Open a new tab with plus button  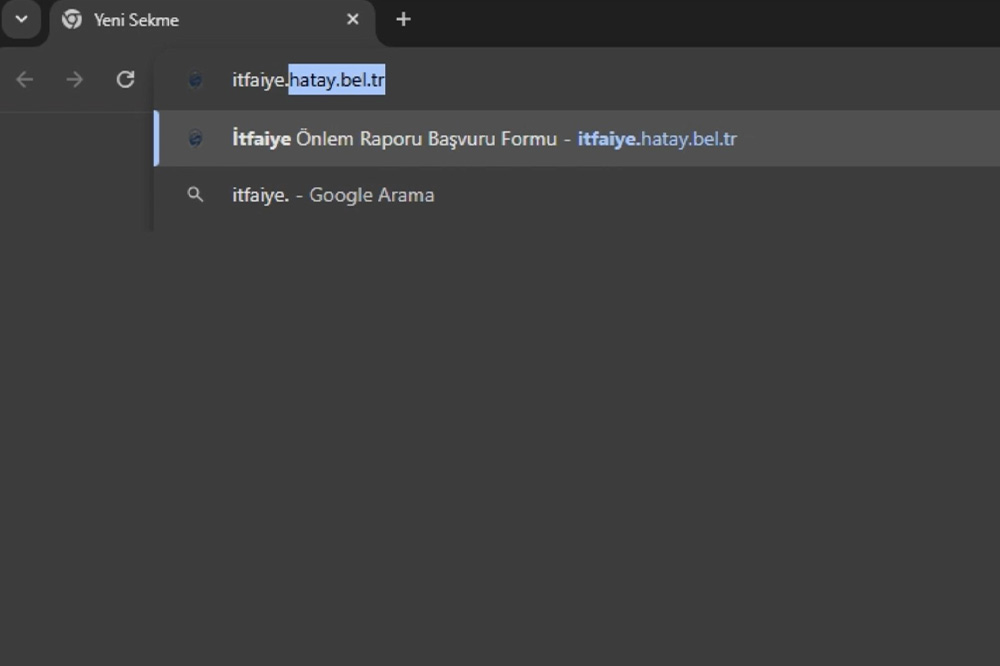pos(403,19)
